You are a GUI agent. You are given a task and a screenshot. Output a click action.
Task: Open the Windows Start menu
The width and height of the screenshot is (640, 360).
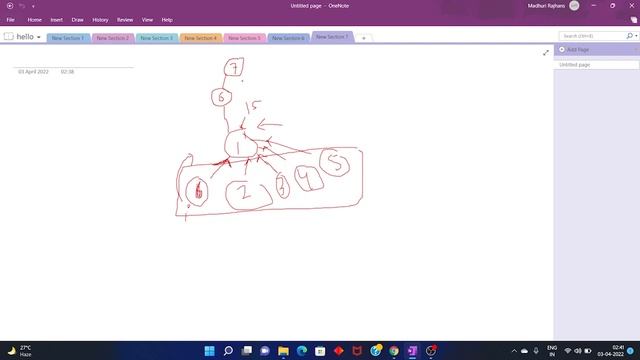pos(209,351)
